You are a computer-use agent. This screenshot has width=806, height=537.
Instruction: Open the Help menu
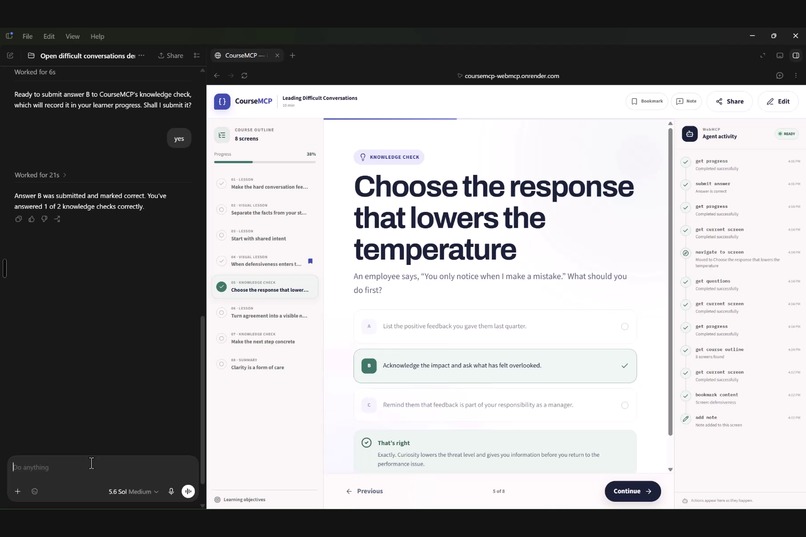[x=97, y=36]
